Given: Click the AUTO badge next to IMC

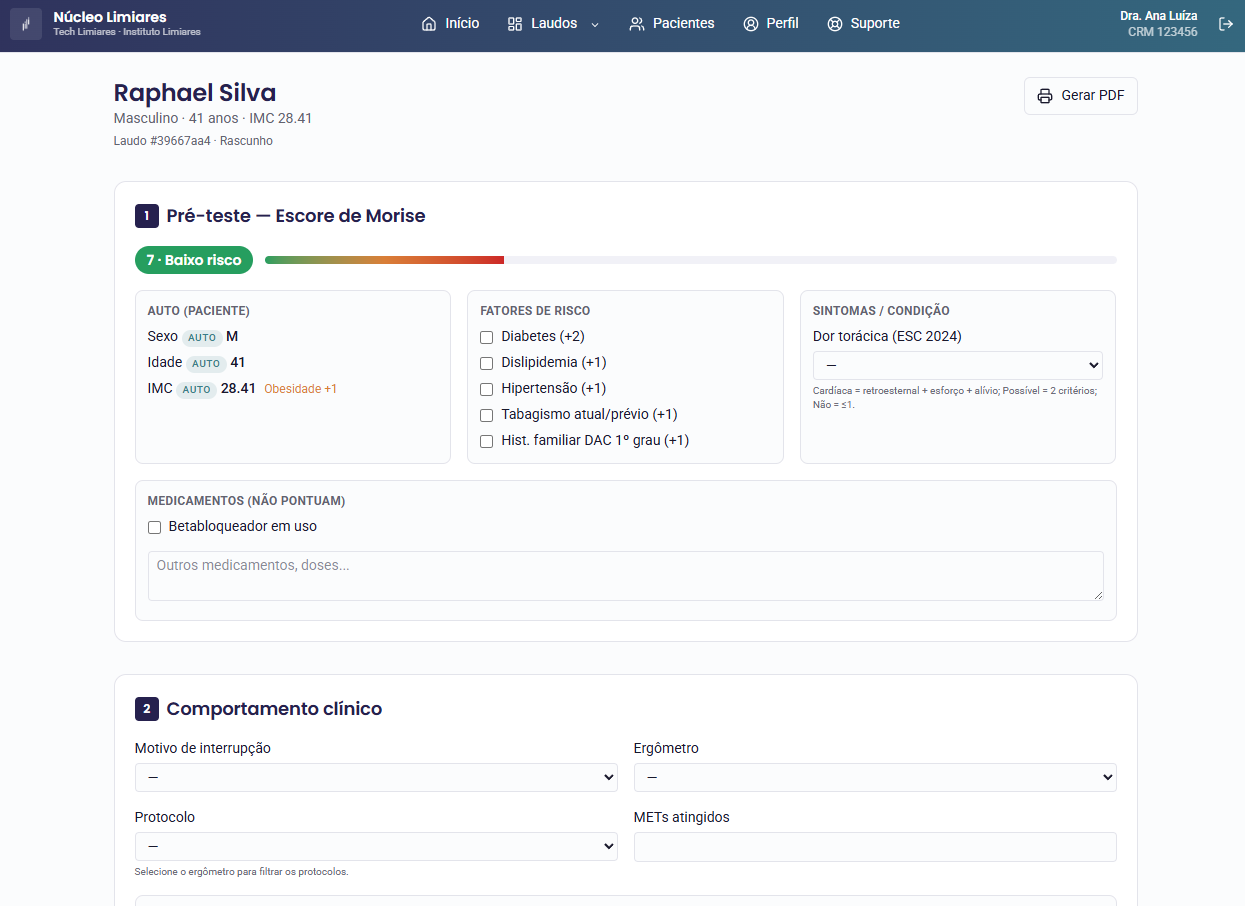Looking at the screenshot, I should coord(196,390).
